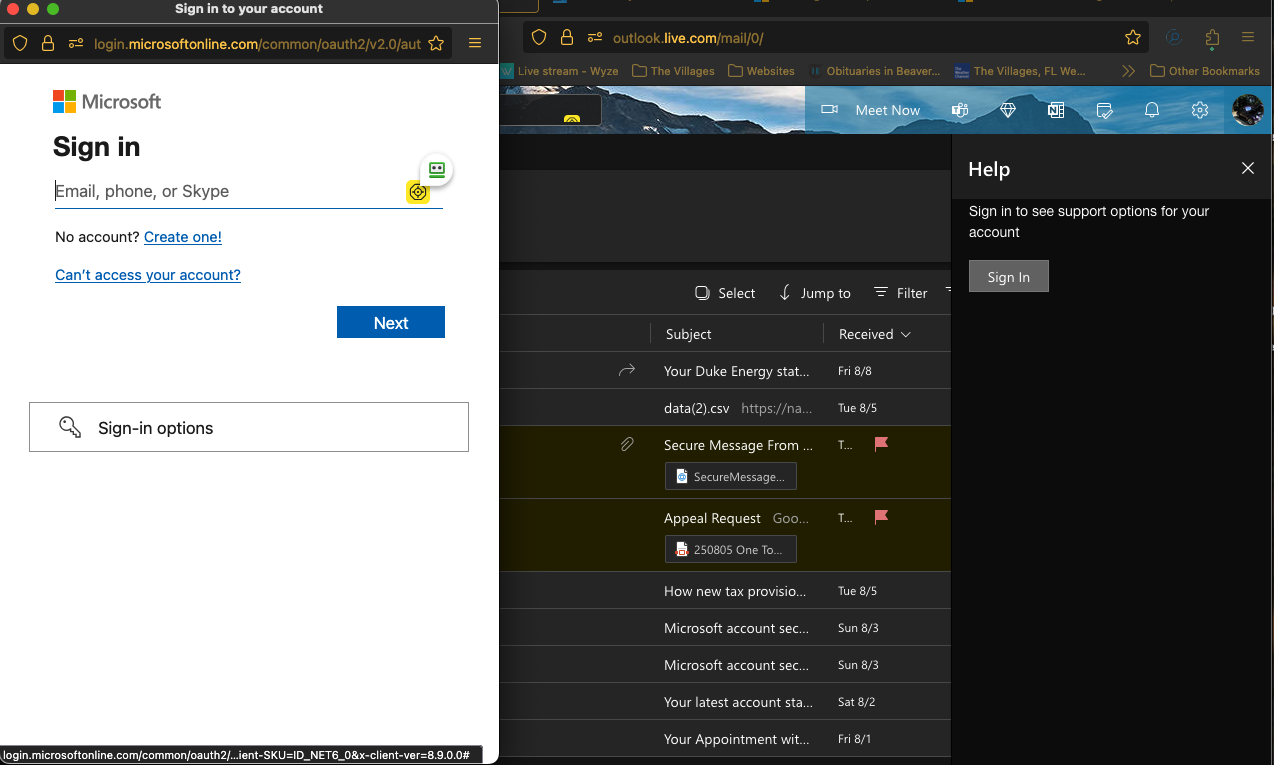Open Secure Message From email subject
Viewport: 1274px width, 765px height.
[x=738, y=445]
